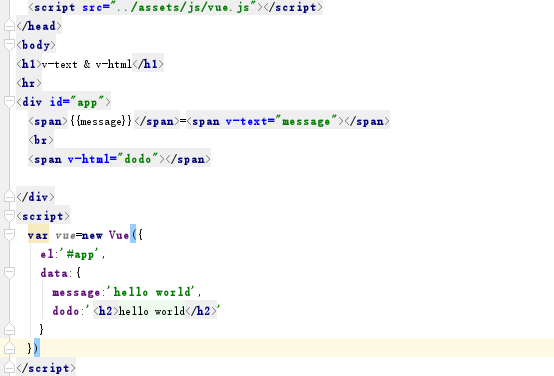Fold the 'data: {' object block
This screenshot has width=554, height=376.
tap(9, 273)
